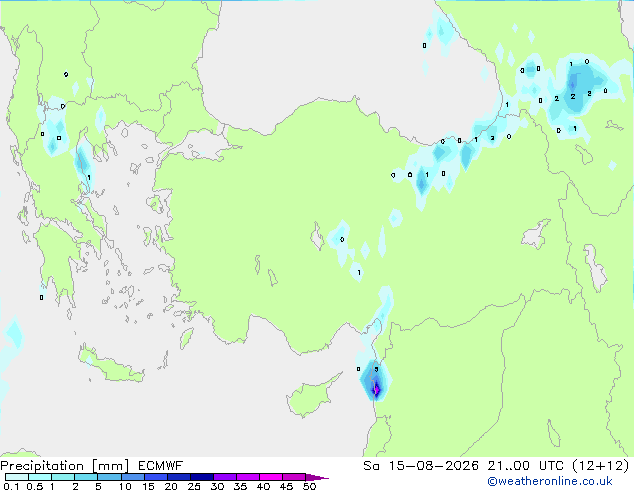634x490 pixels.
Task: Click the 'Sa 15-08-2026' date text
Action: (421, 466)
